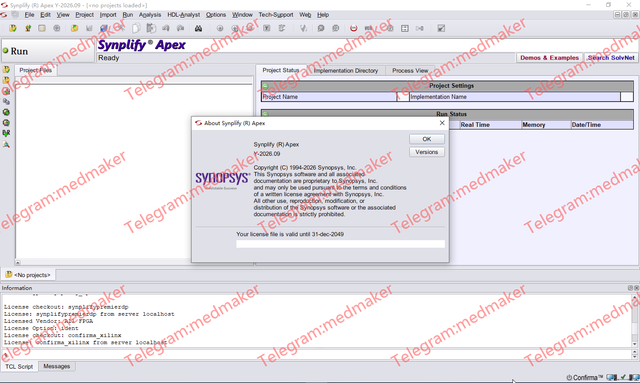Open the Tech-Support menu

point(276,15)
